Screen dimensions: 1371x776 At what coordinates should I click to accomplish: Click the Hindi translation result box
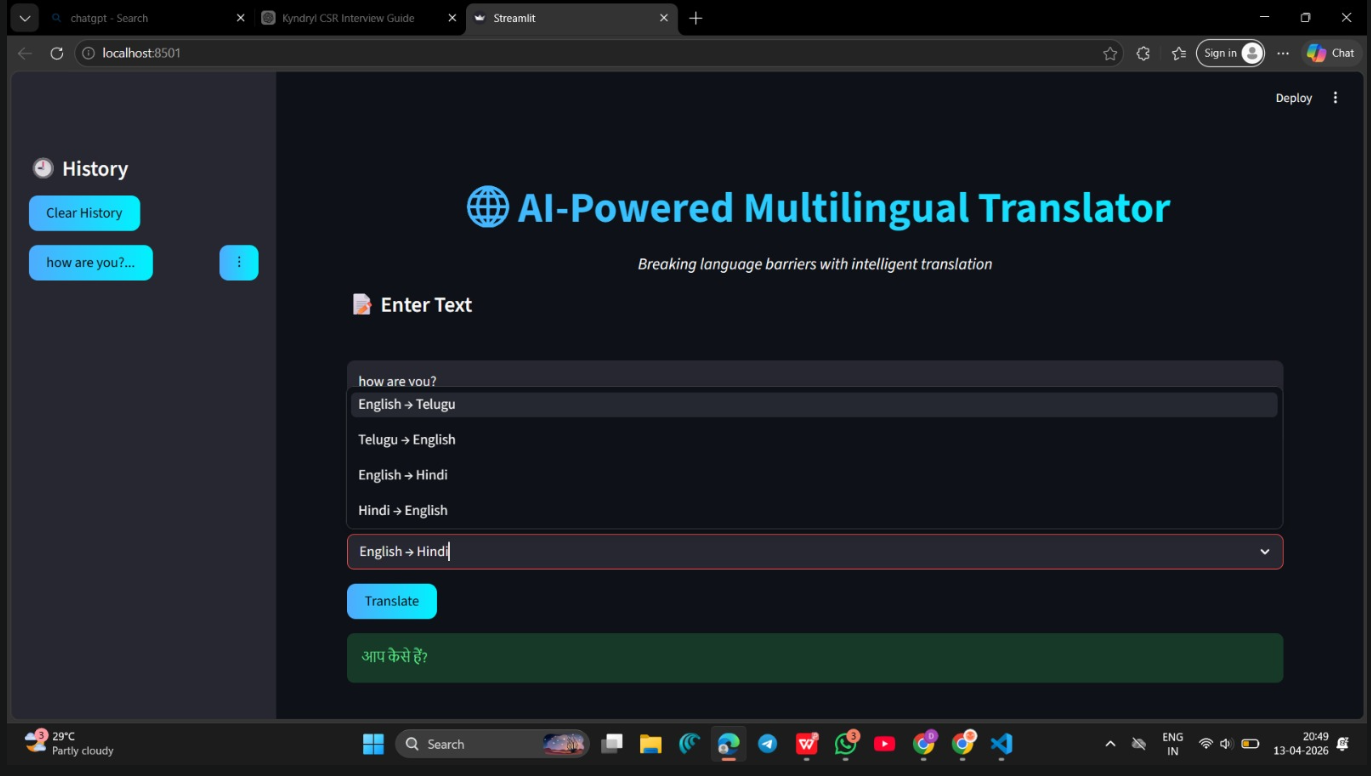[x=814, y=658]
